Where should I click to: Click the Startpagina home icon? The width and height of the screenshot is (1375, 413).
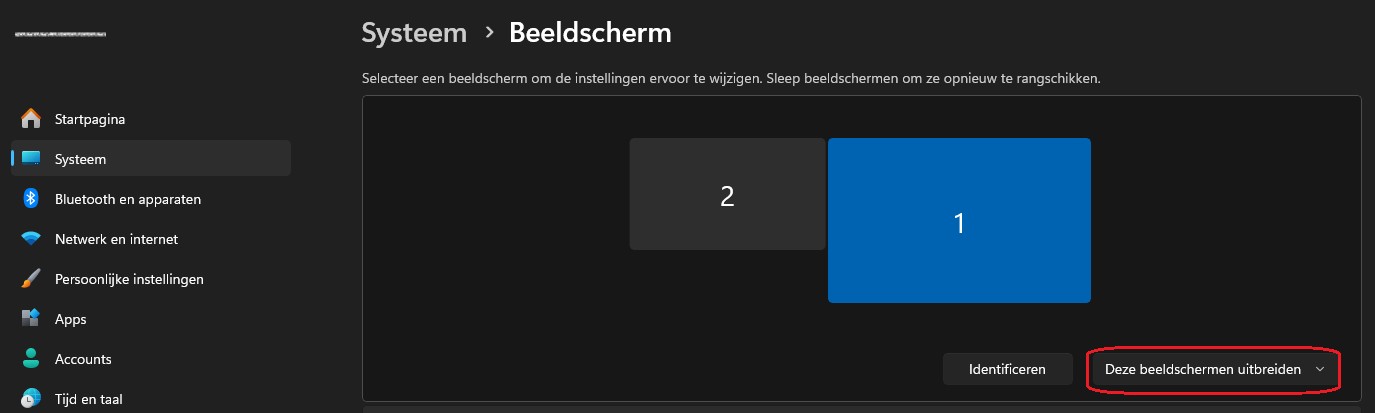click(31, 119)
